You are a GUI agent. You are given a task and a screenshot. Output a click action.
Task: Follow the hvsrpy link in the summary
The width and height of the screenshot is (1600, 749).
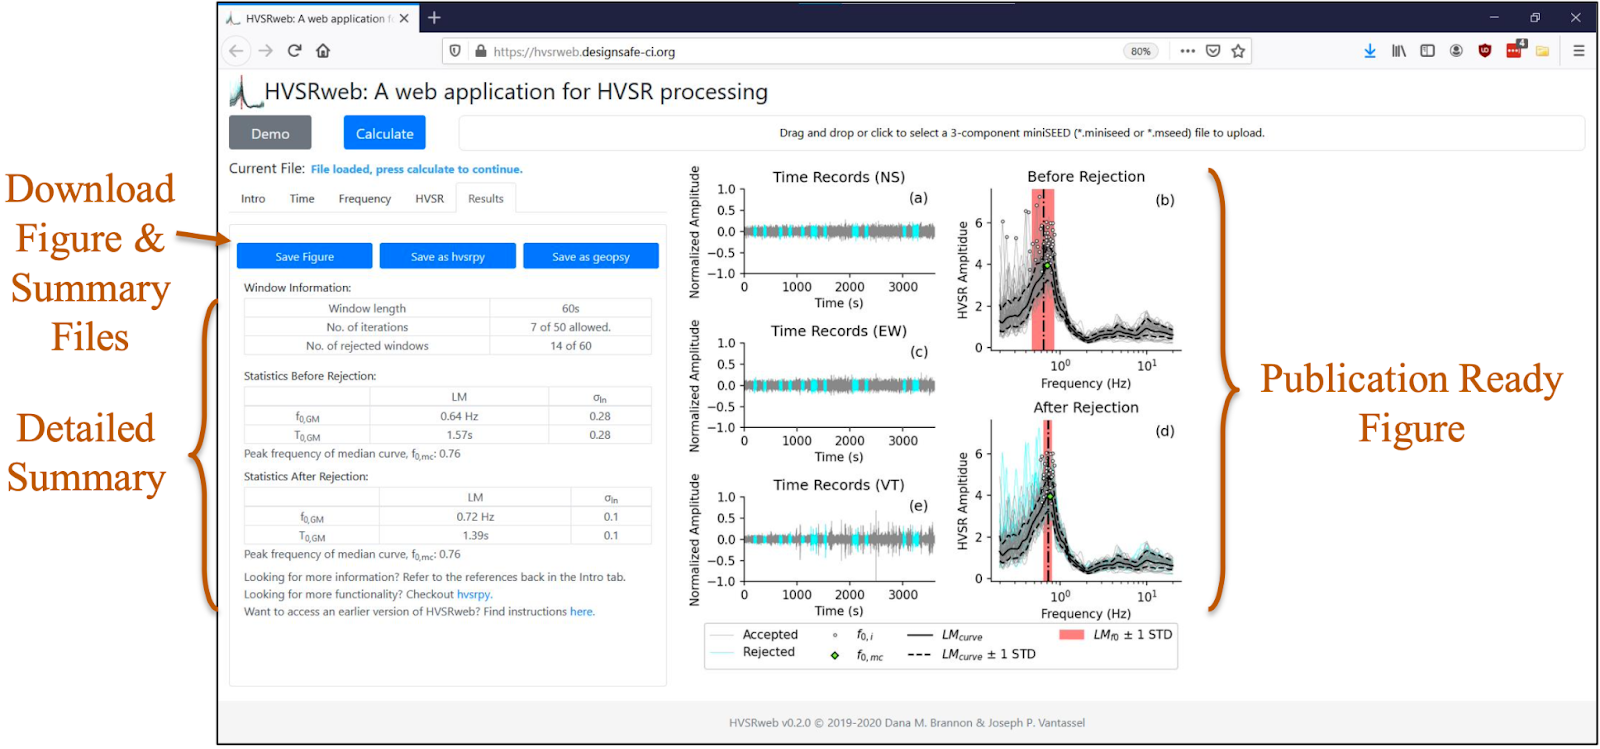pyautogui.click(x=473, y=595)
